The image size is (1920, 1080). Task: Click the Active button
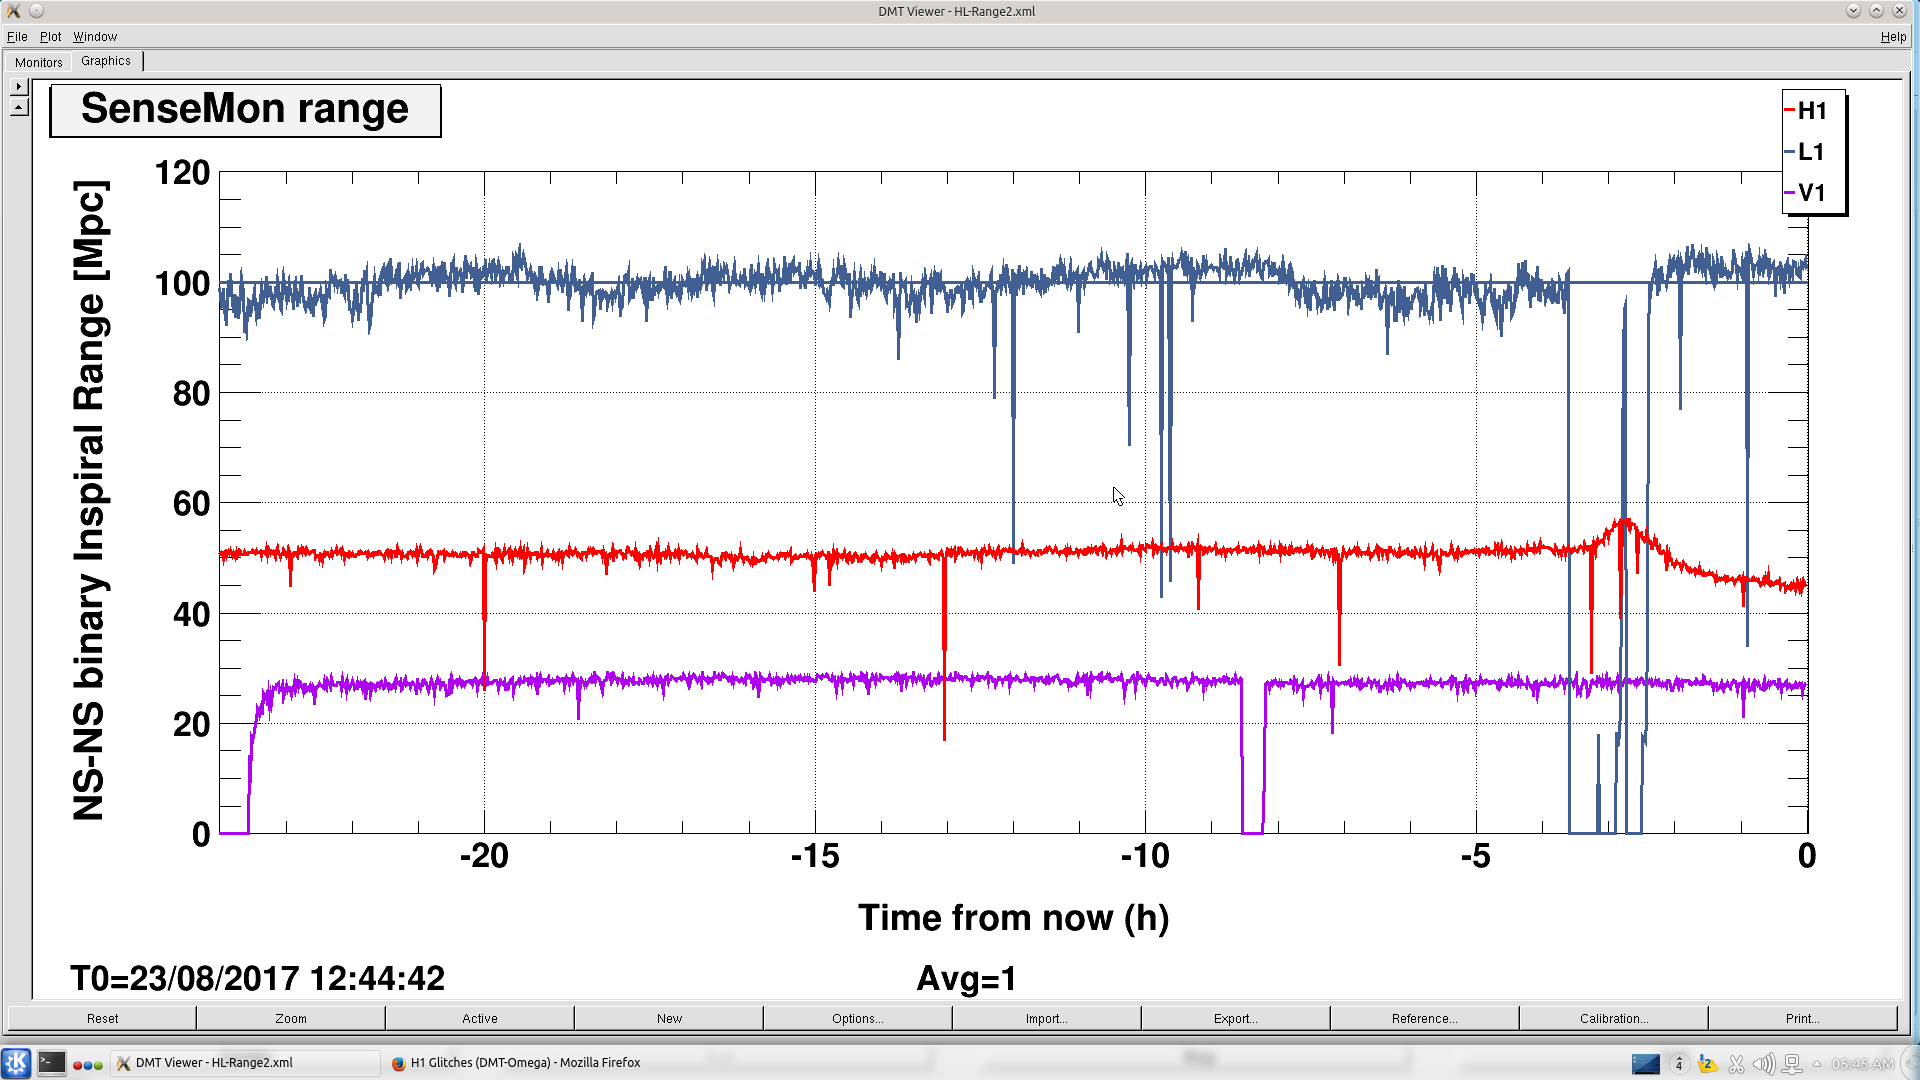pos(480,1018)
